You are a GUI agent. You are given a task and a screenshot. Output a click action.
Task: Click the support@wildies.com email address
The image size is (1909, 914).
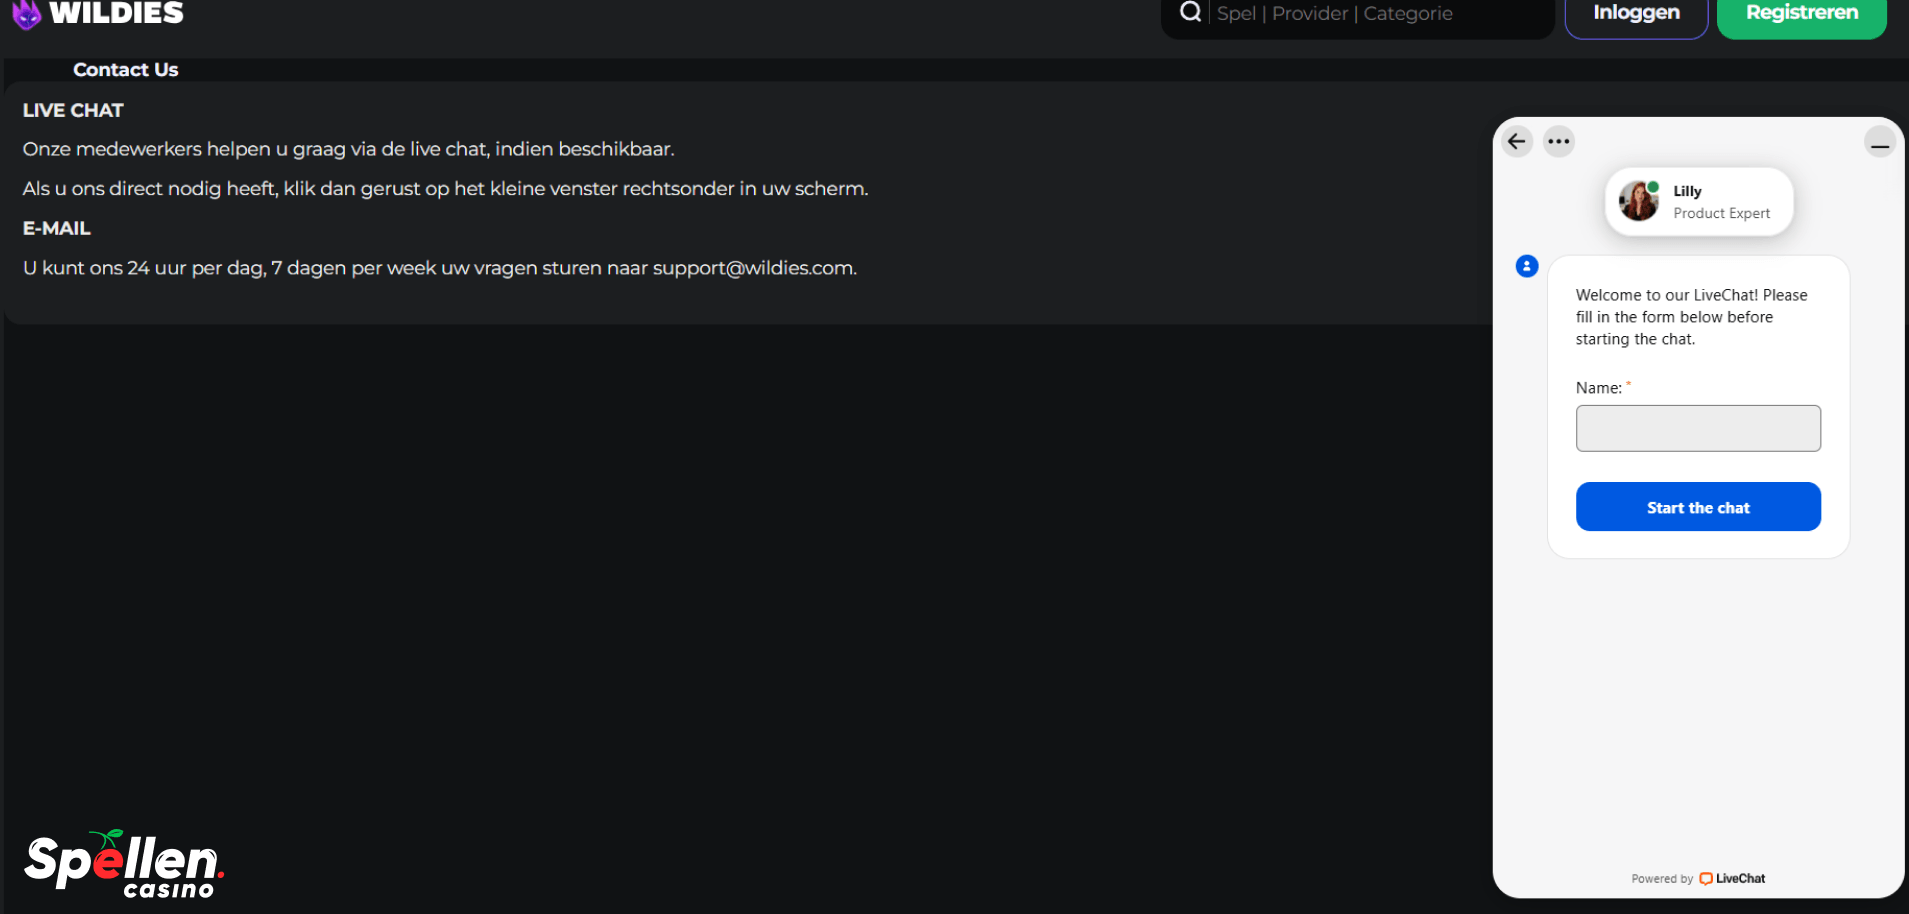(754, 268)
